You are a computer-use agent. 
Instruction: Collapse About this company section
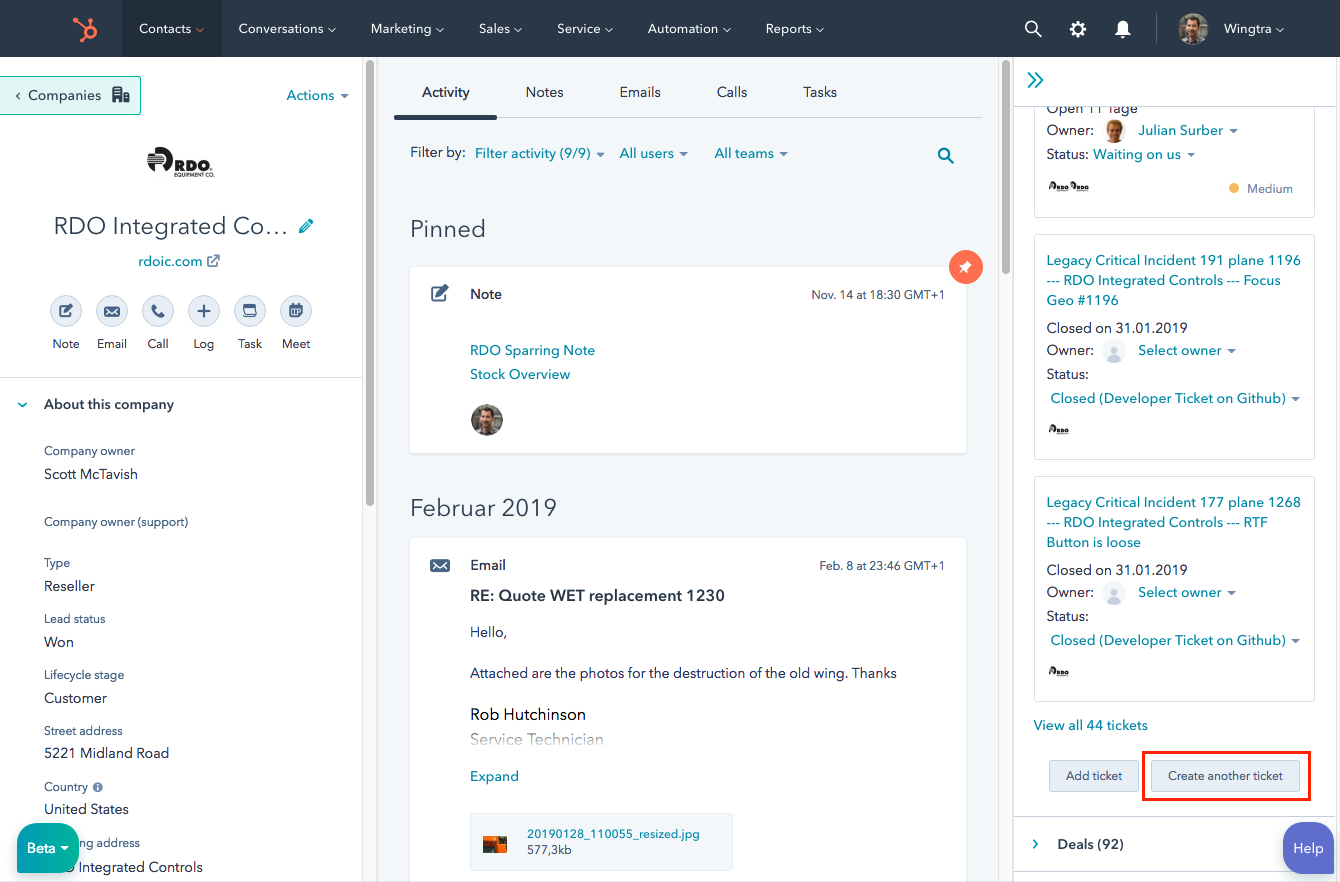[23, 405]
